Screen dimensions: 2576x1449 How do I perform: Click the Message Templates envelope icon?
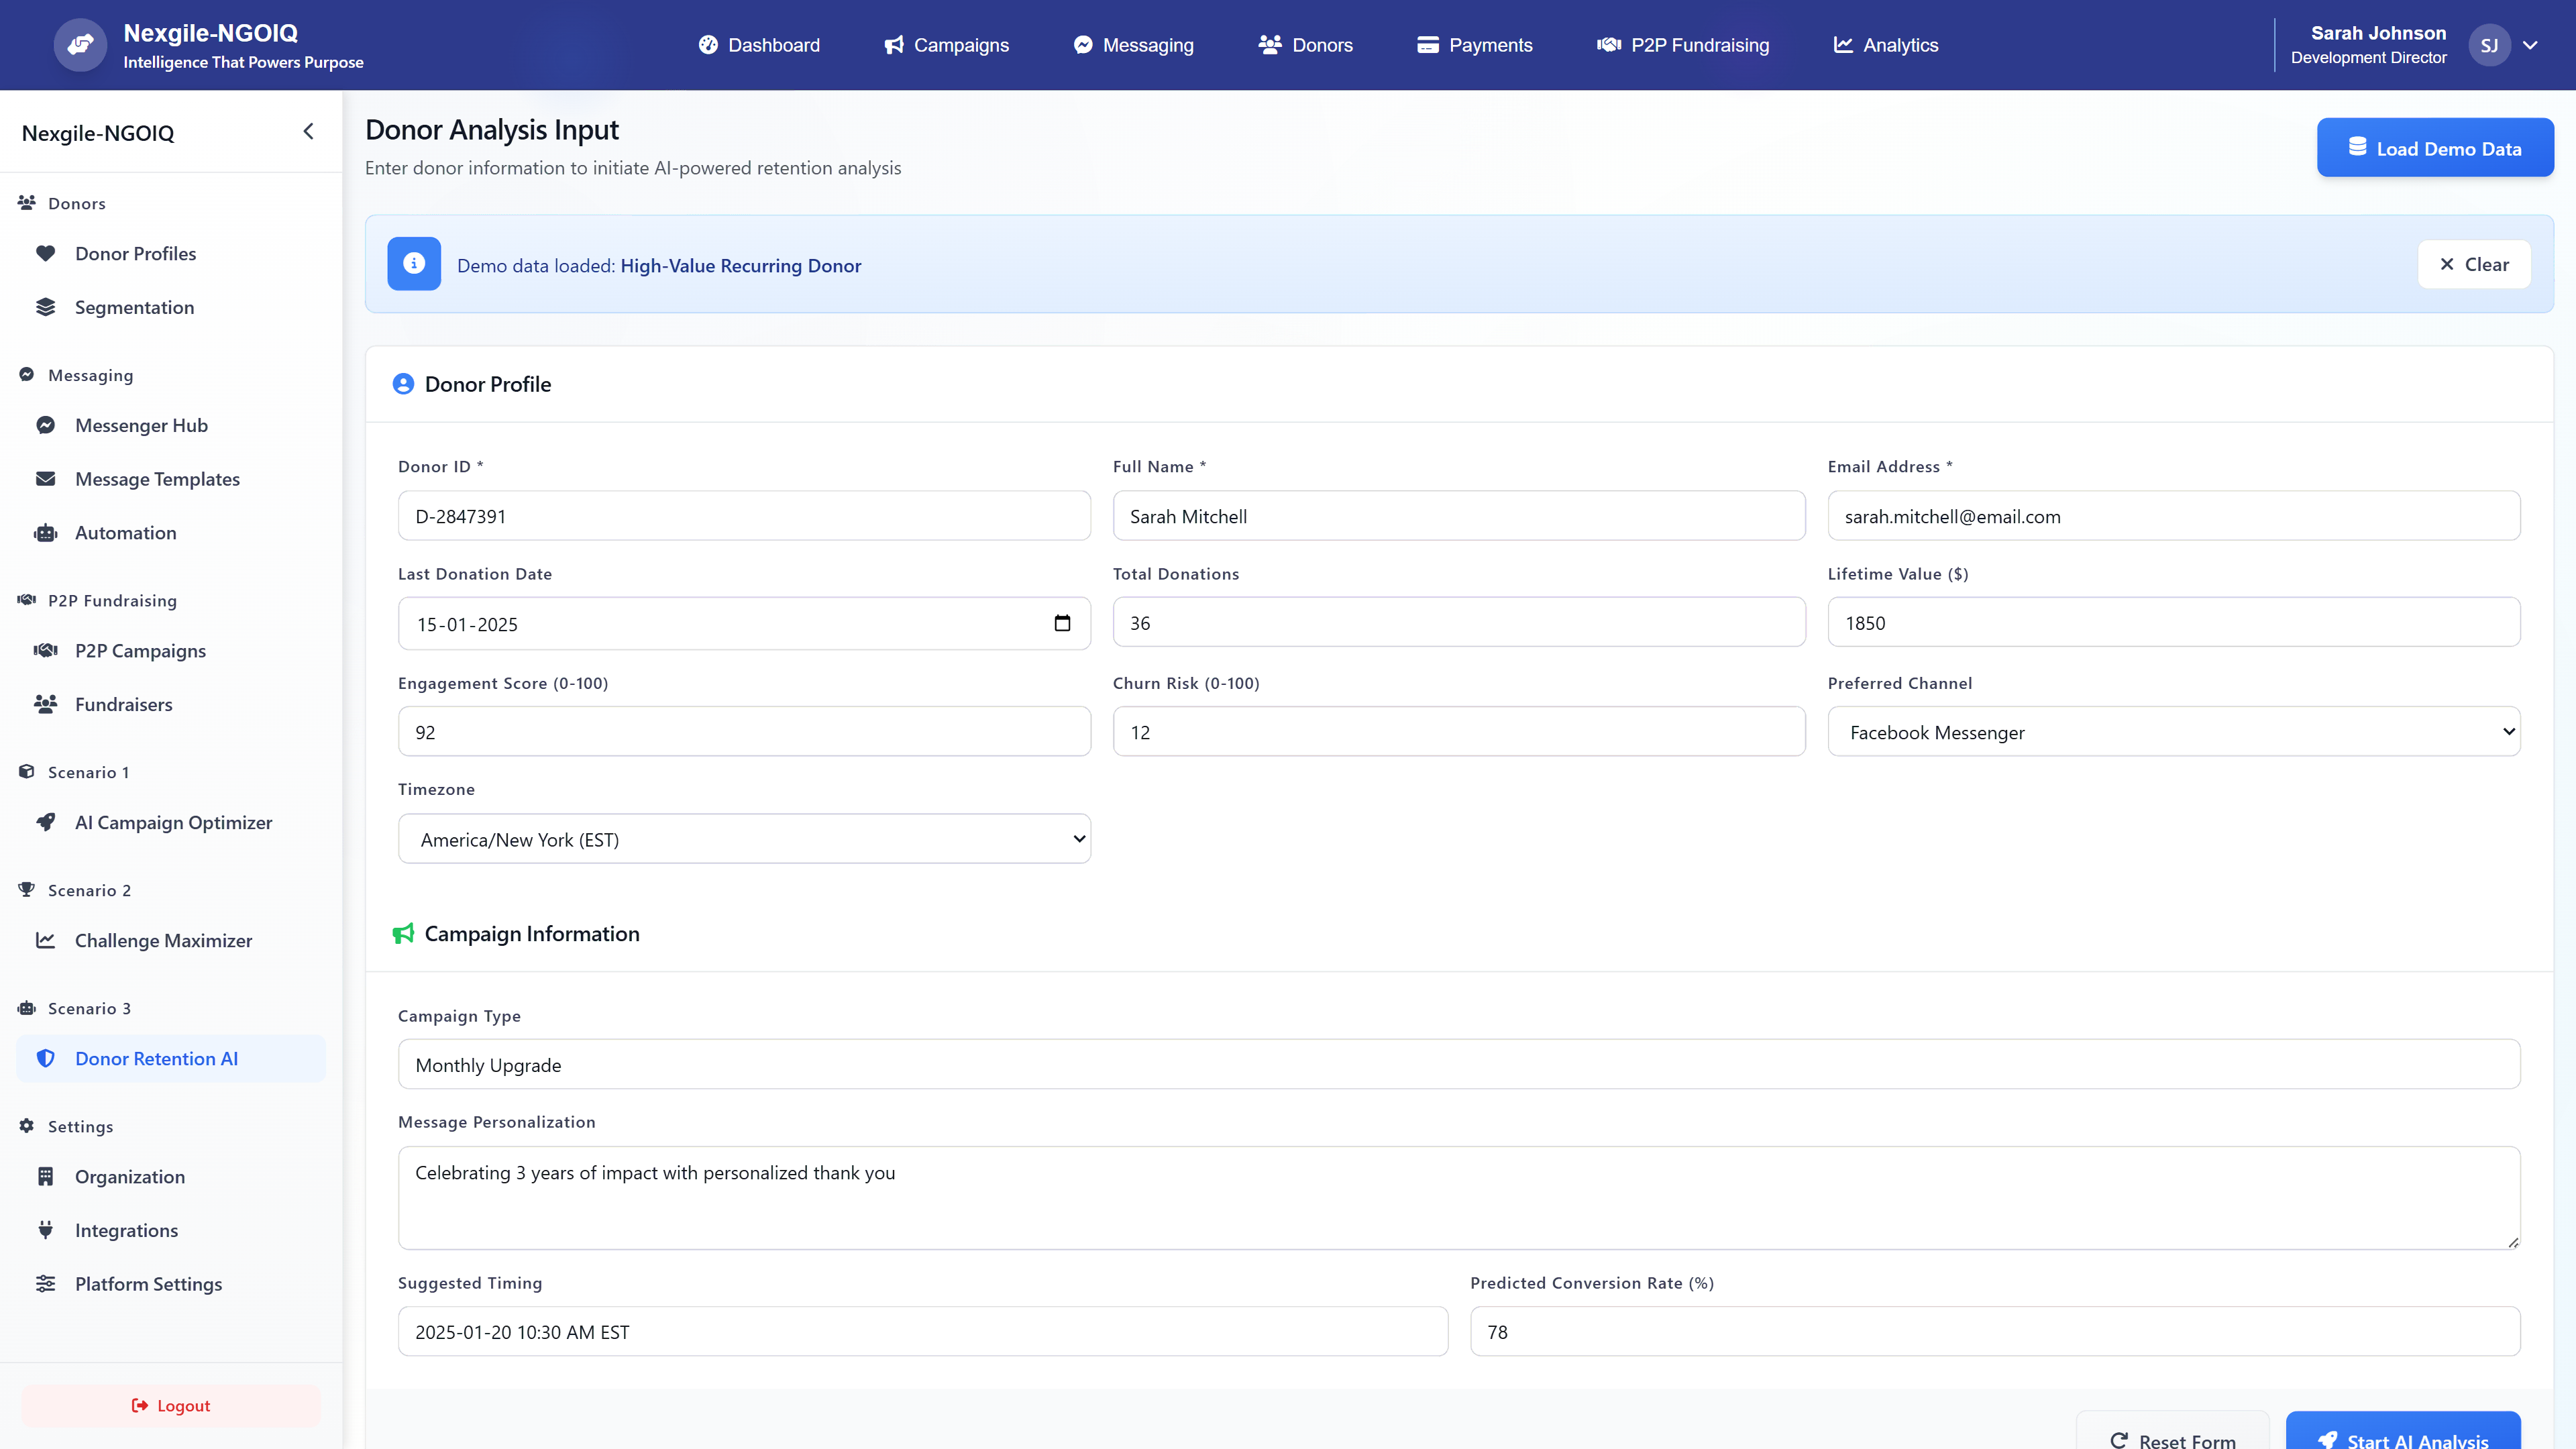pos(46,478)
